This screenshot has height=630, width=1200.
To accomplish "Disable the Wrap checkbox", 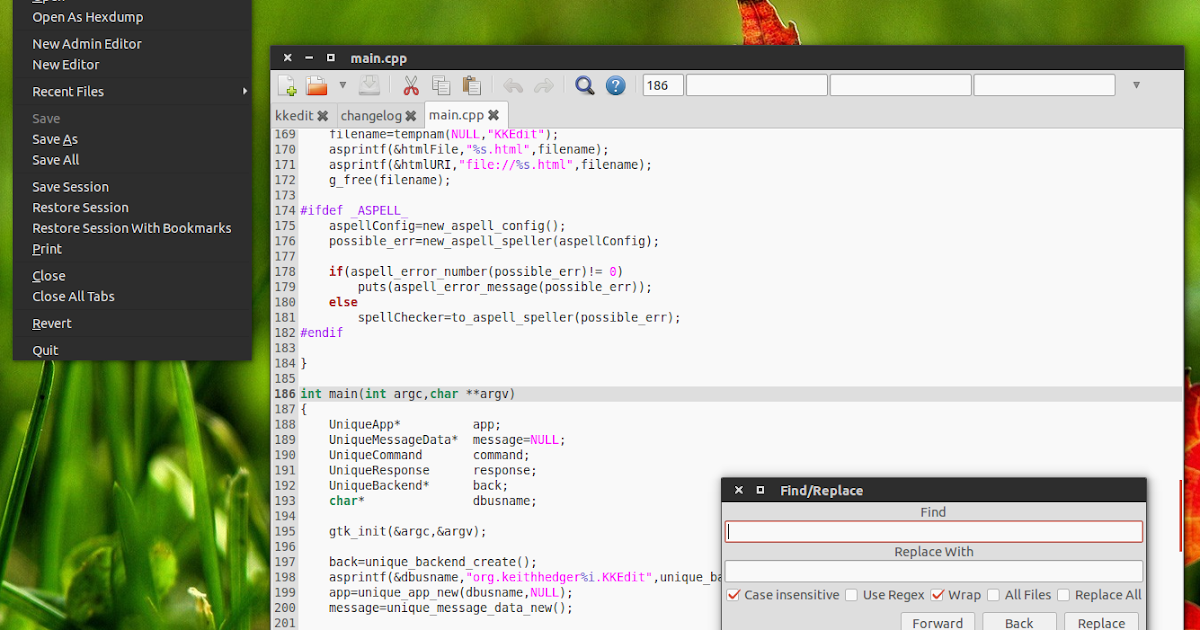I will [x=938, y=594].
